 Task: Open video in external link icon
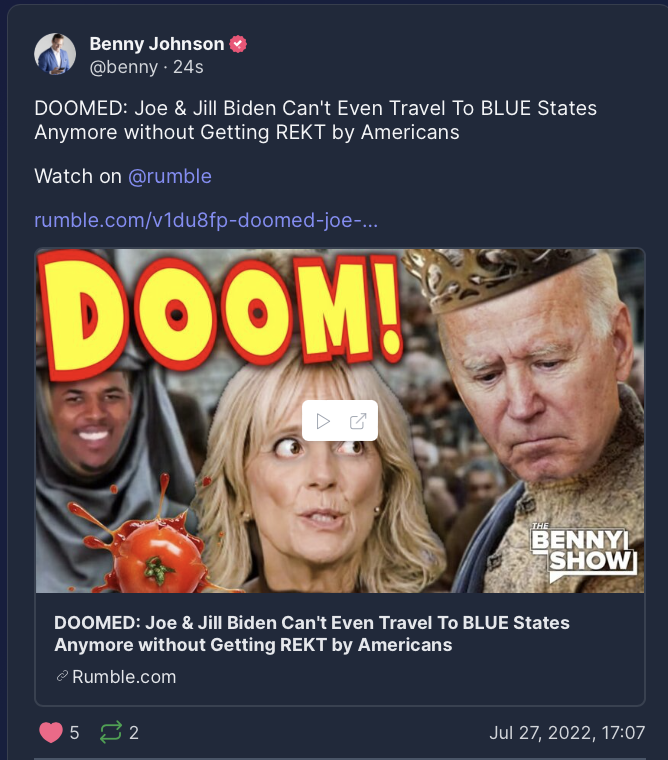click(x=358, y=421)
